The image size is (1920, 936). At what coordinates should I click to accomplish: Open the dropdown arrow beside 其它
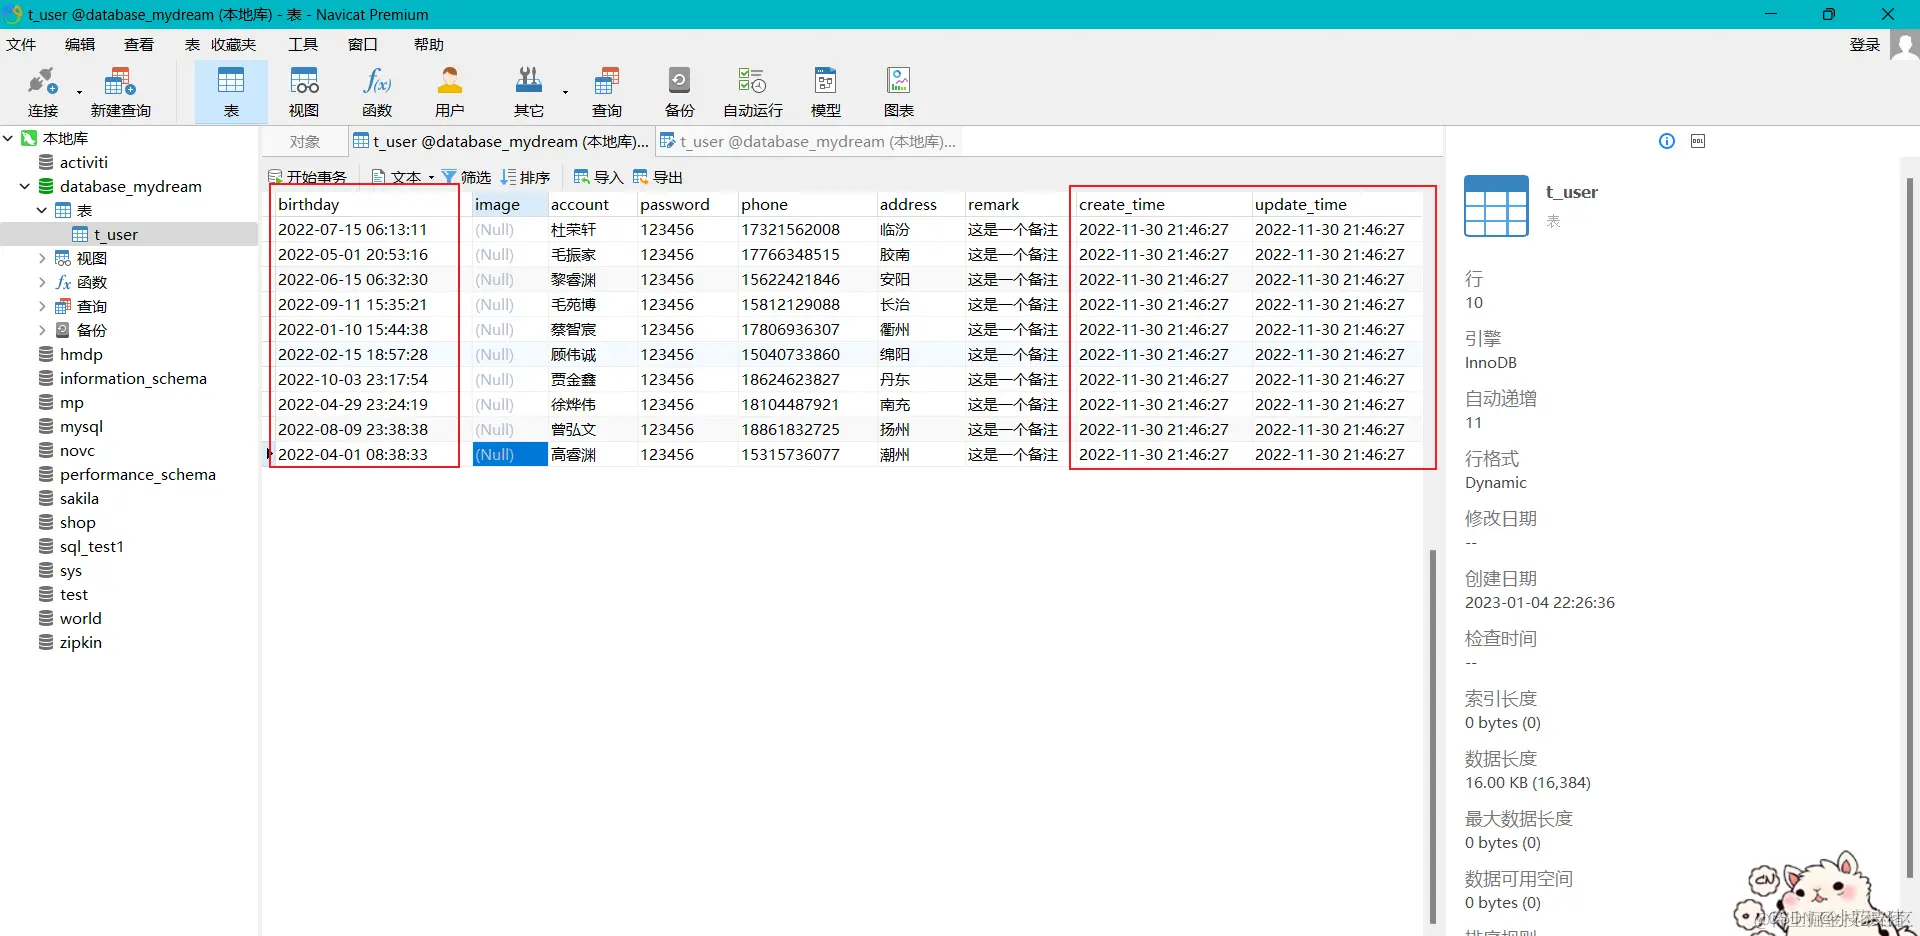pos(565,92)
